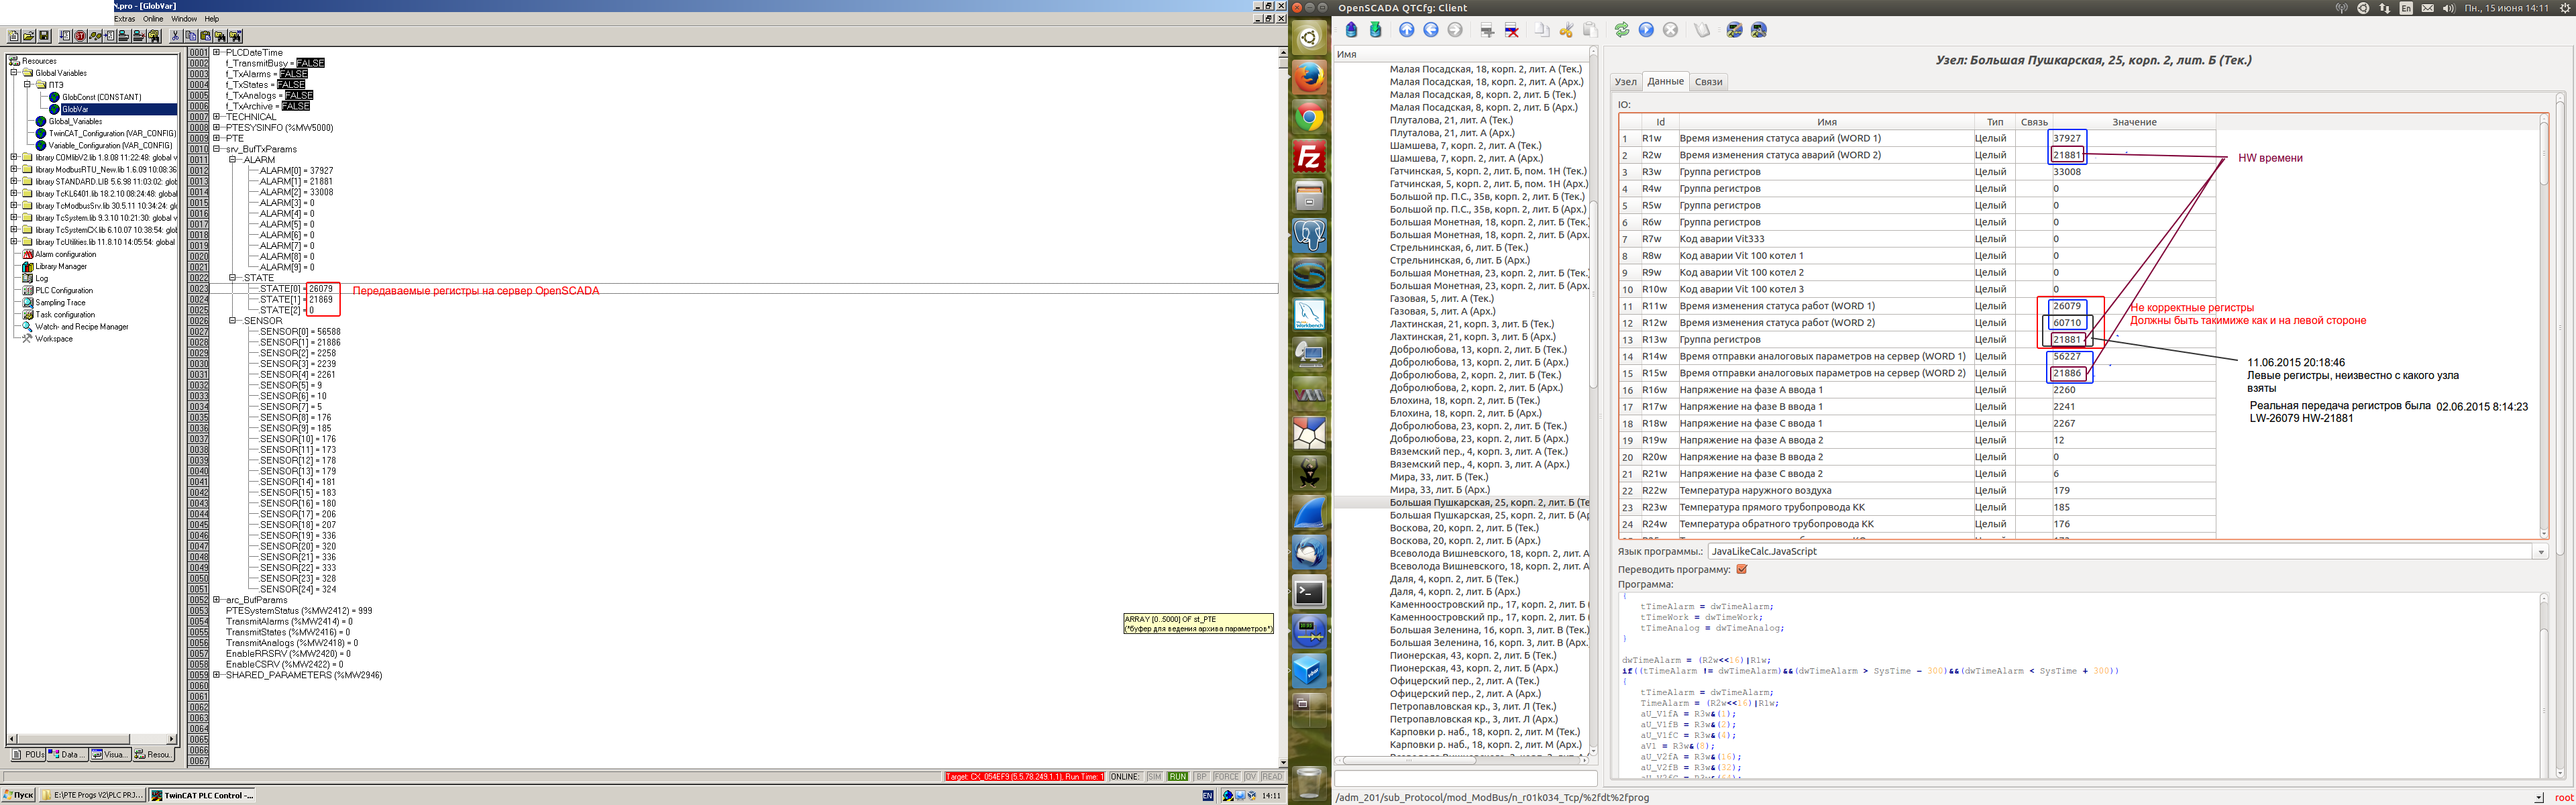Click the R3w value cell 33008
2576x805 pixels.
pyautogui.click(x=2067, y=172)
